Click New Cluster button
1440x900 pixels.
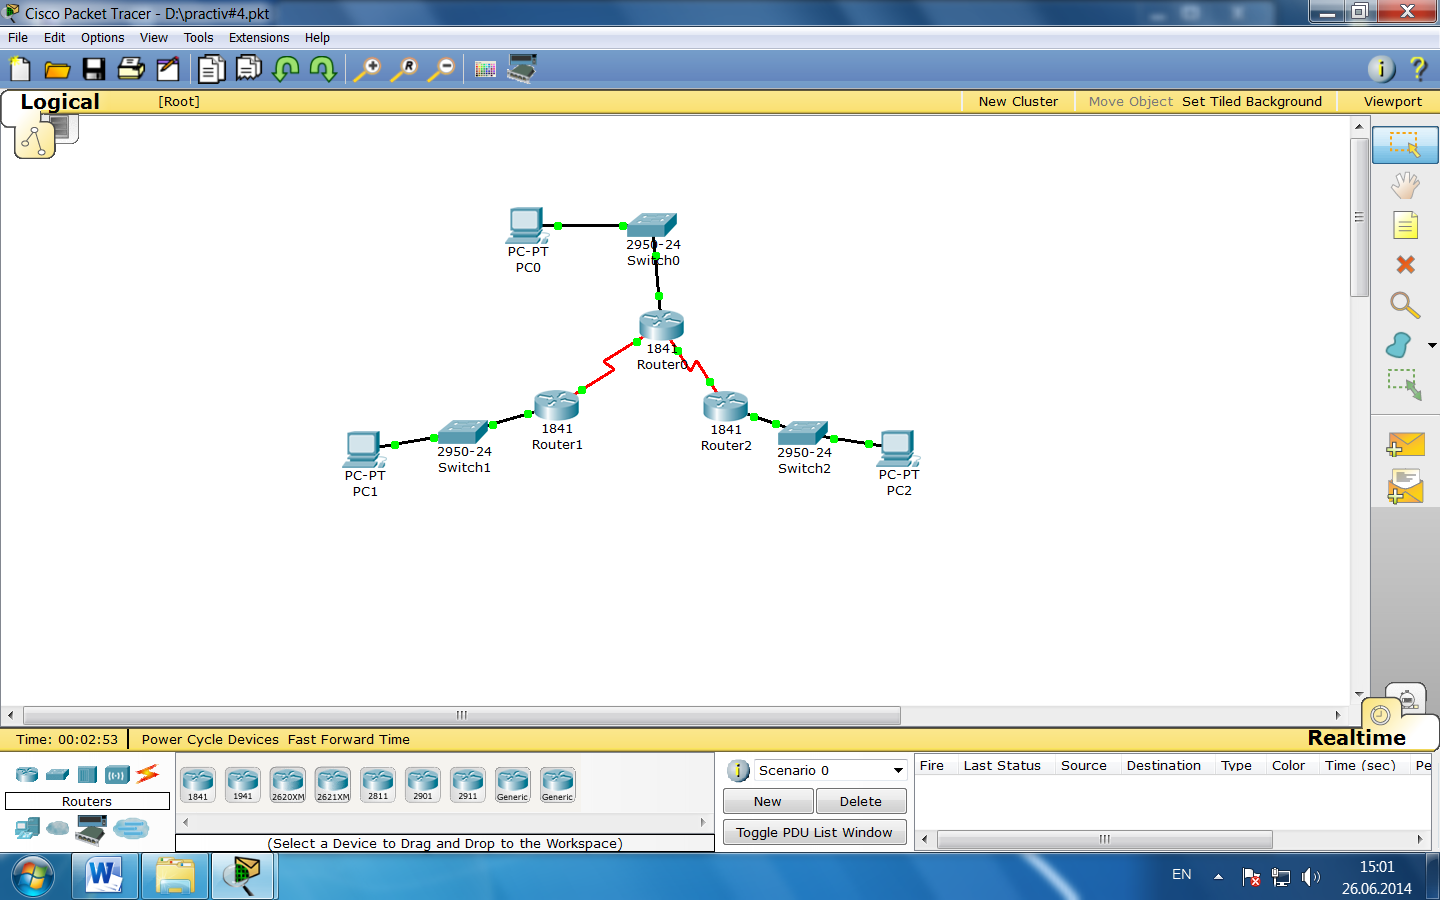pos(1018,101)
